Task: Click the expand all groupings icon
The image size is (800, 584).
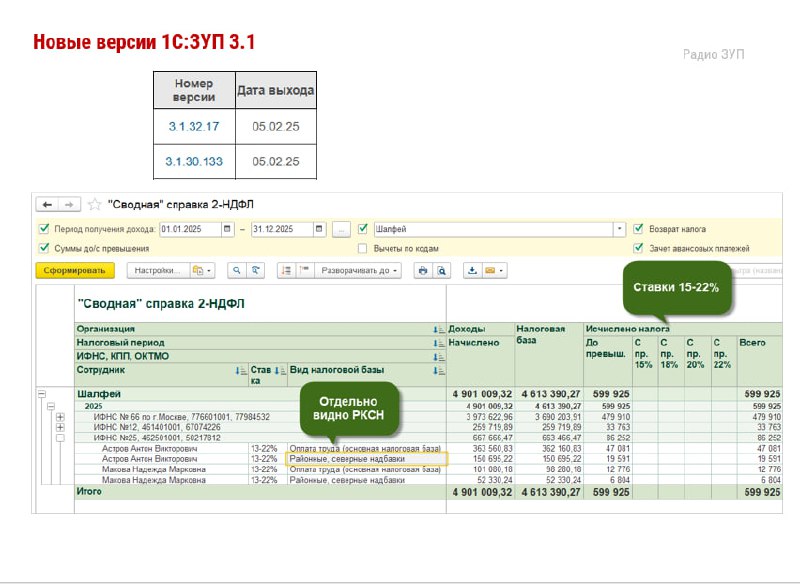Action: point(287,270)
